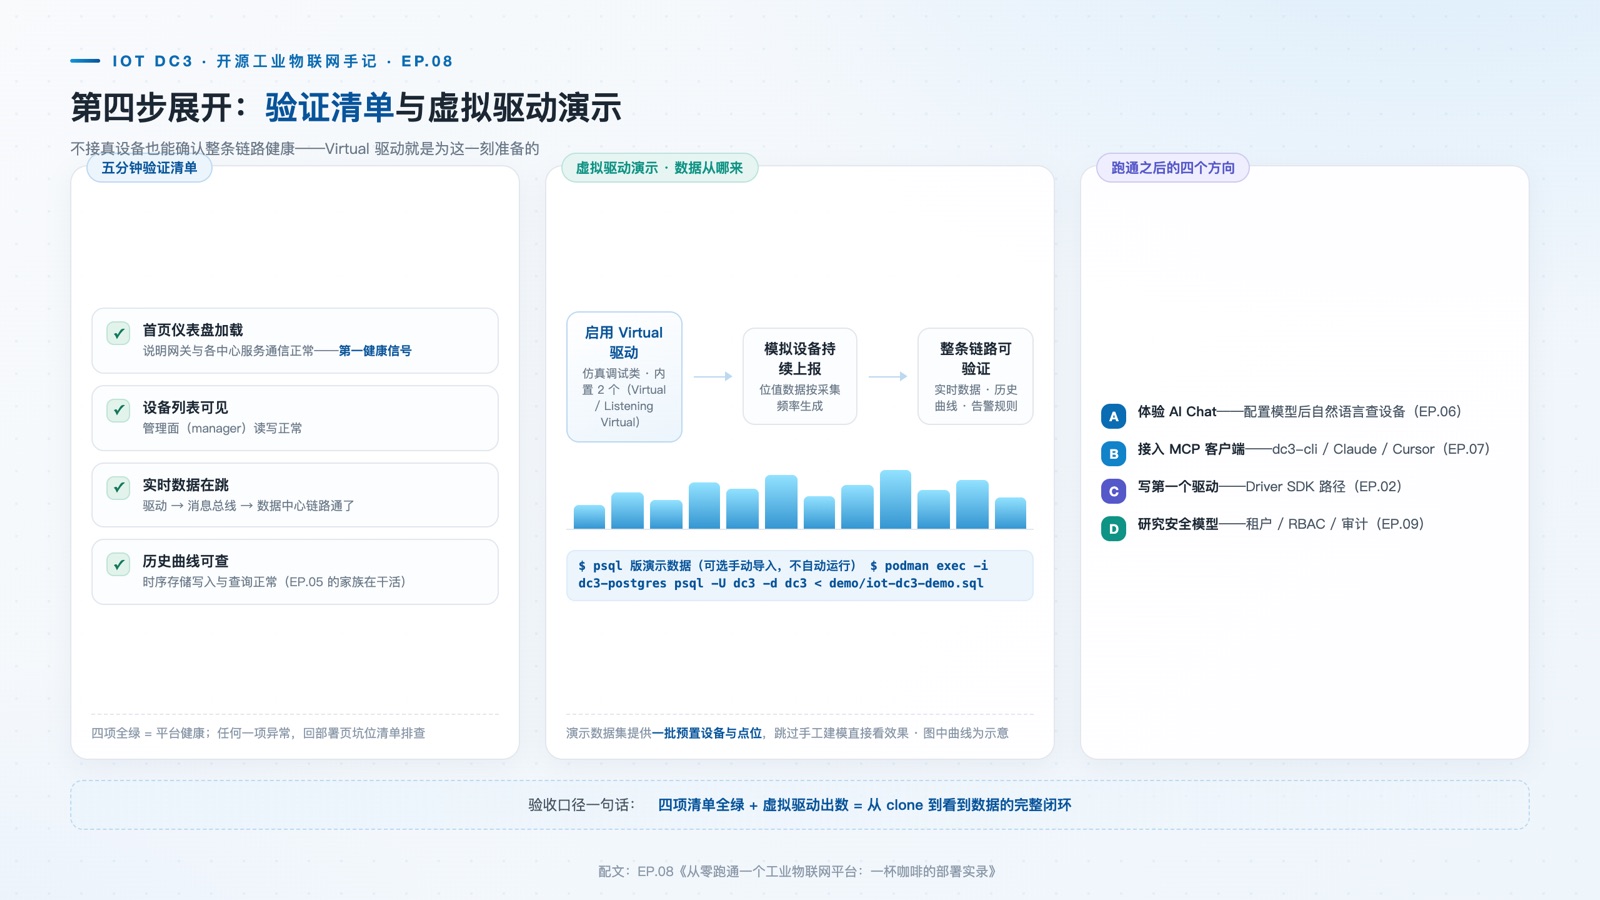Click the checkmark icon beside 设备列表可见
1600x900 pixels.
coord(118,410)
